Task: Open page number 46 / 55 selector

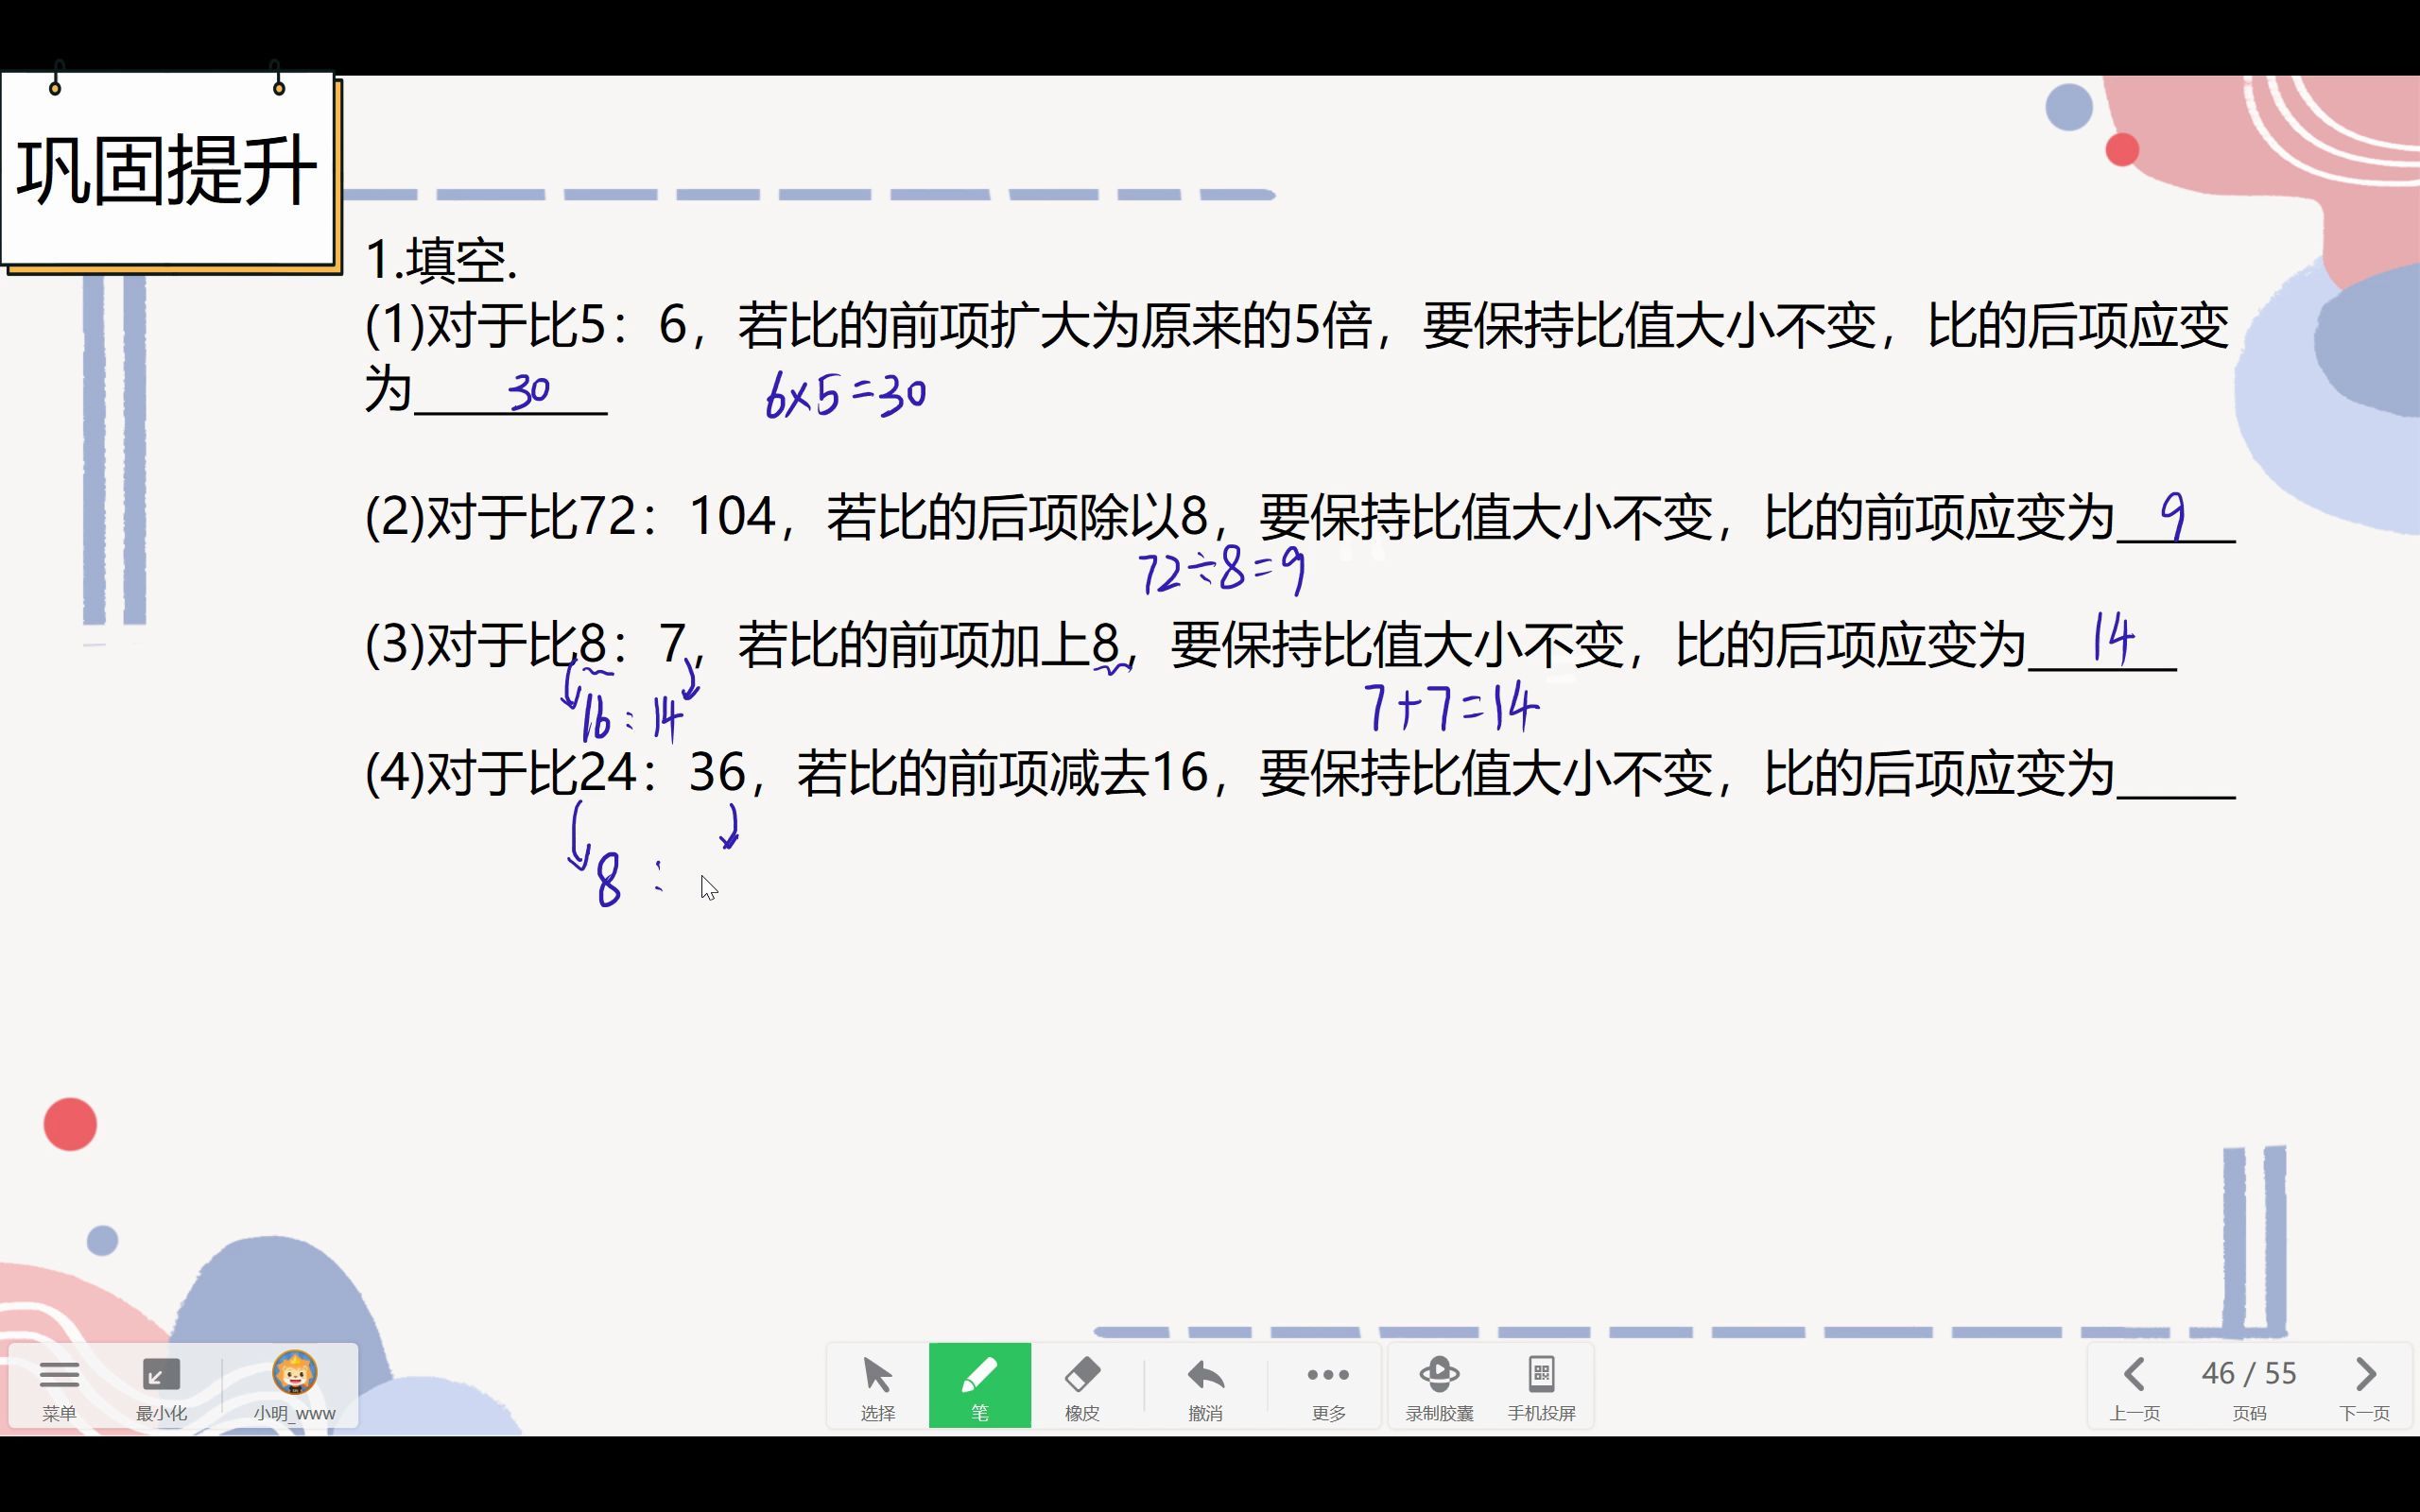Action: [x=2248, y=1386]
